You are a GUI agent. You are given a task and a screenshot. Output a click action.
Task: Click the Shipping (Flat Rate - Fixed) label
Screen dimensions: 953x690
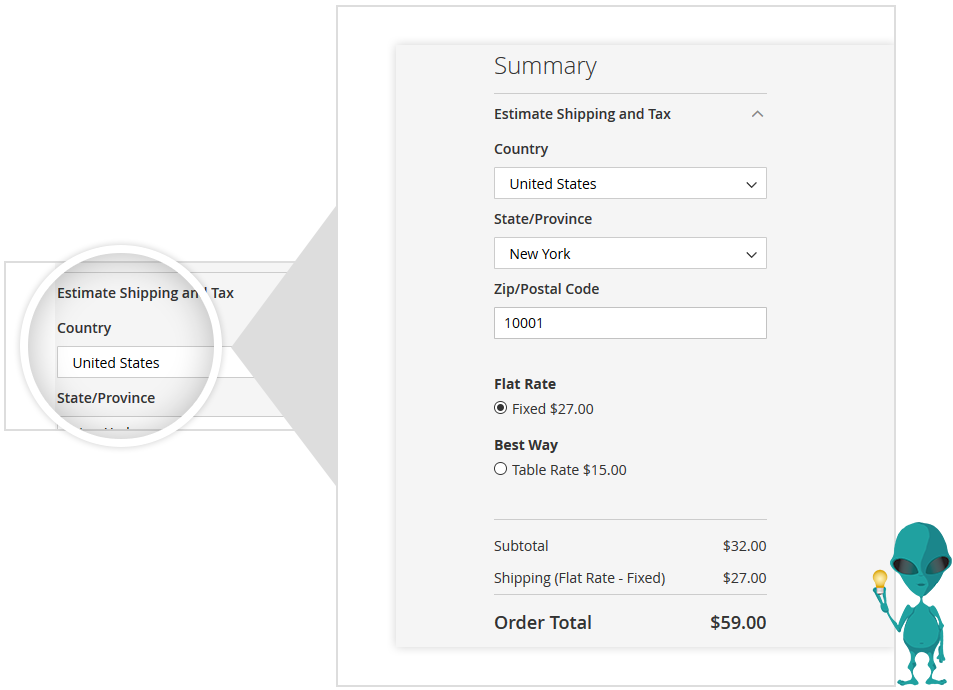[x=579, y=578]
